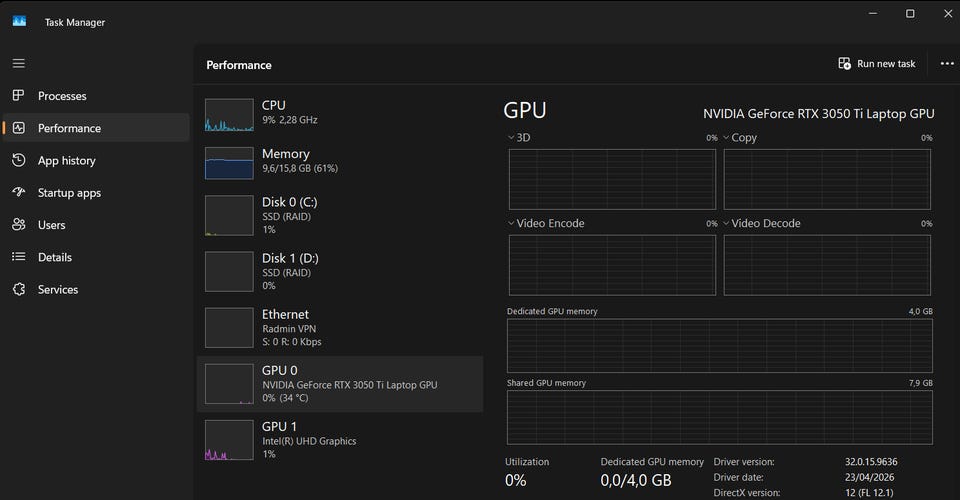960x500 pixels.
Task: Click the Details list icon
Action: coord(18,257)
